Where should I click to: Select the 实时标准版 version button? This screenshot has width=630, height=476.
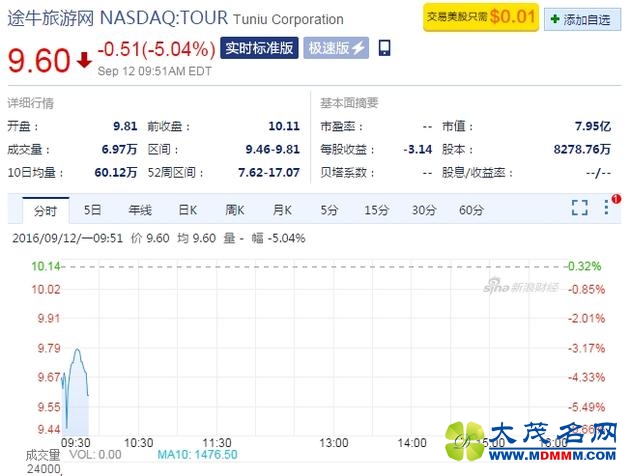coord(259,48)
